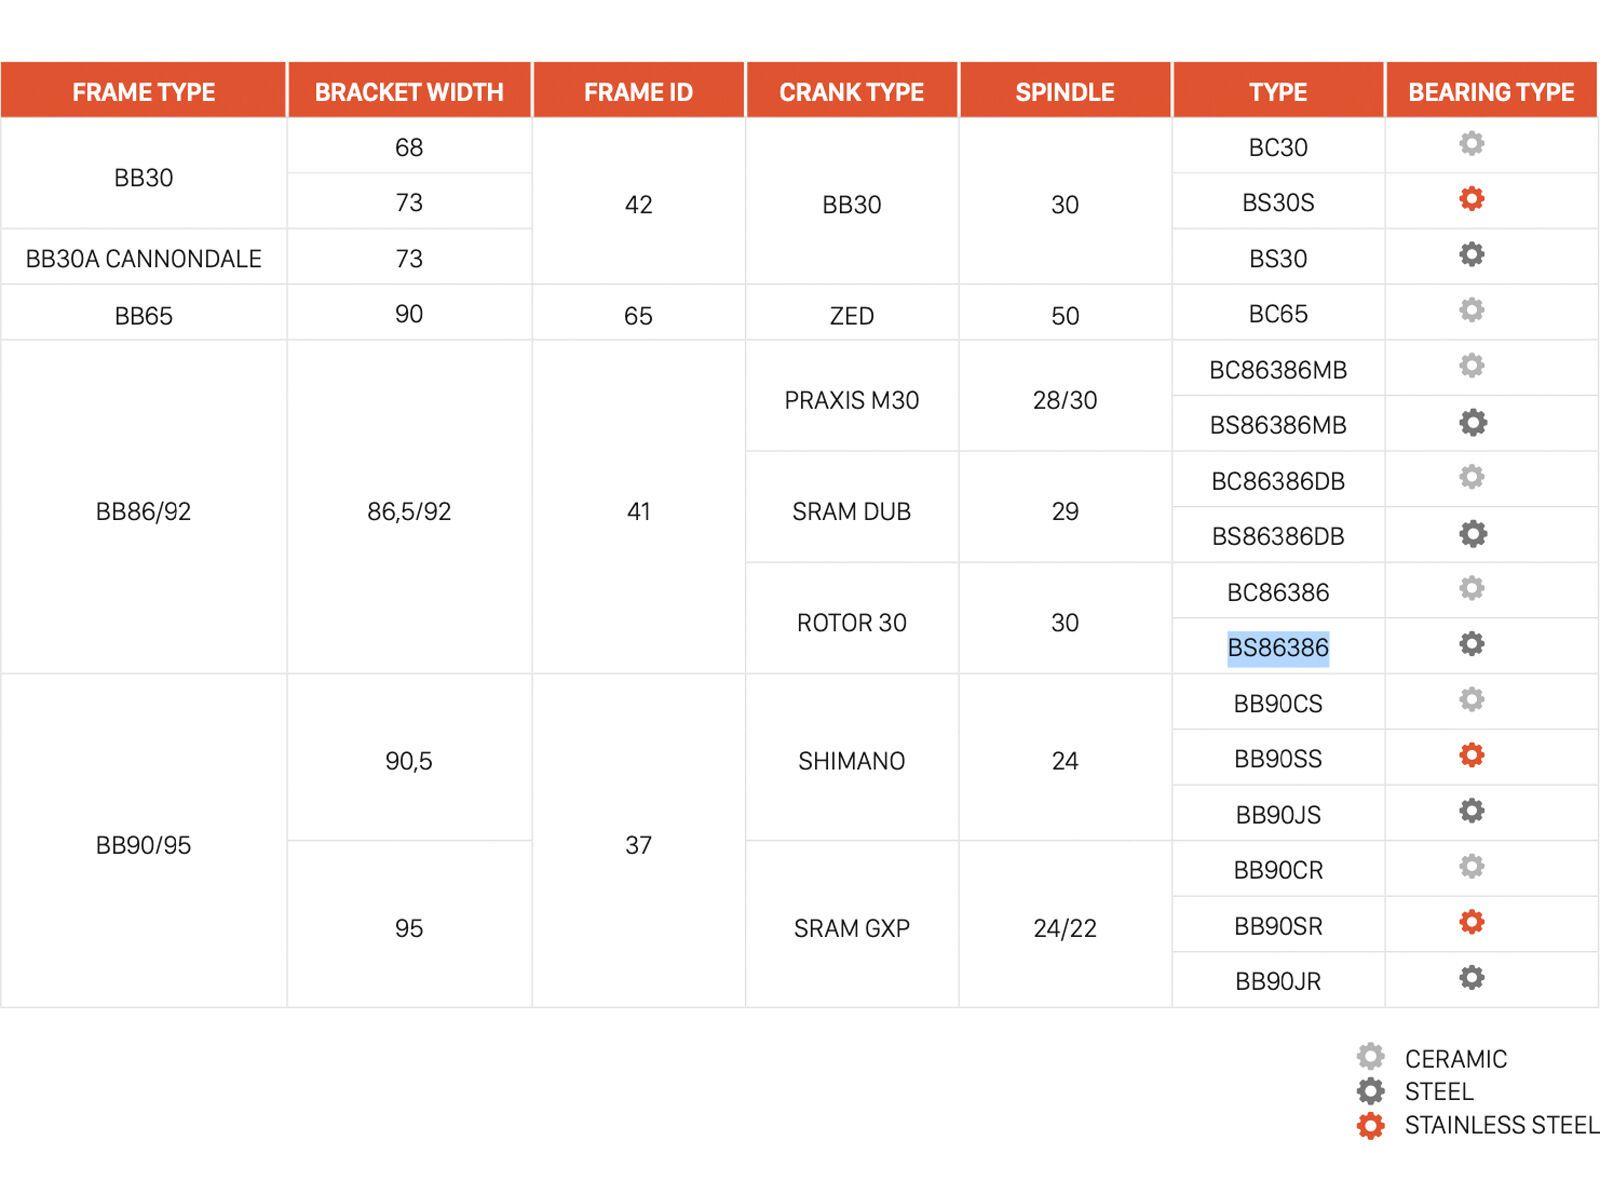The height and width of the screenshot is (1200, 1600).
Task: Select the highlighted BS86386 type cell
Action: (x=1278, y=648)
